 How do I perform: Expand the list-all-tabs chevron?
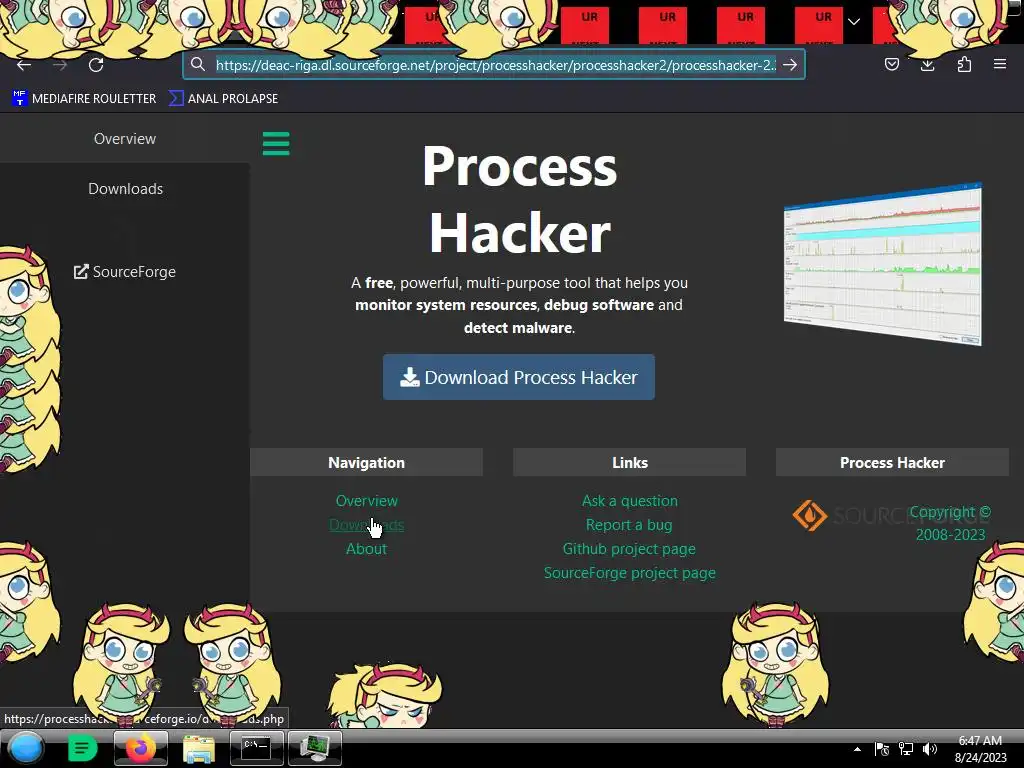[x=854, y=22]
